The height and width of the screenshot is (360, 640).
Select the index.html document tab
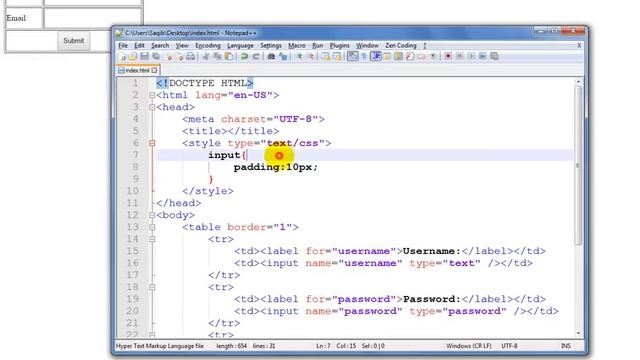(x=138, y=70)
